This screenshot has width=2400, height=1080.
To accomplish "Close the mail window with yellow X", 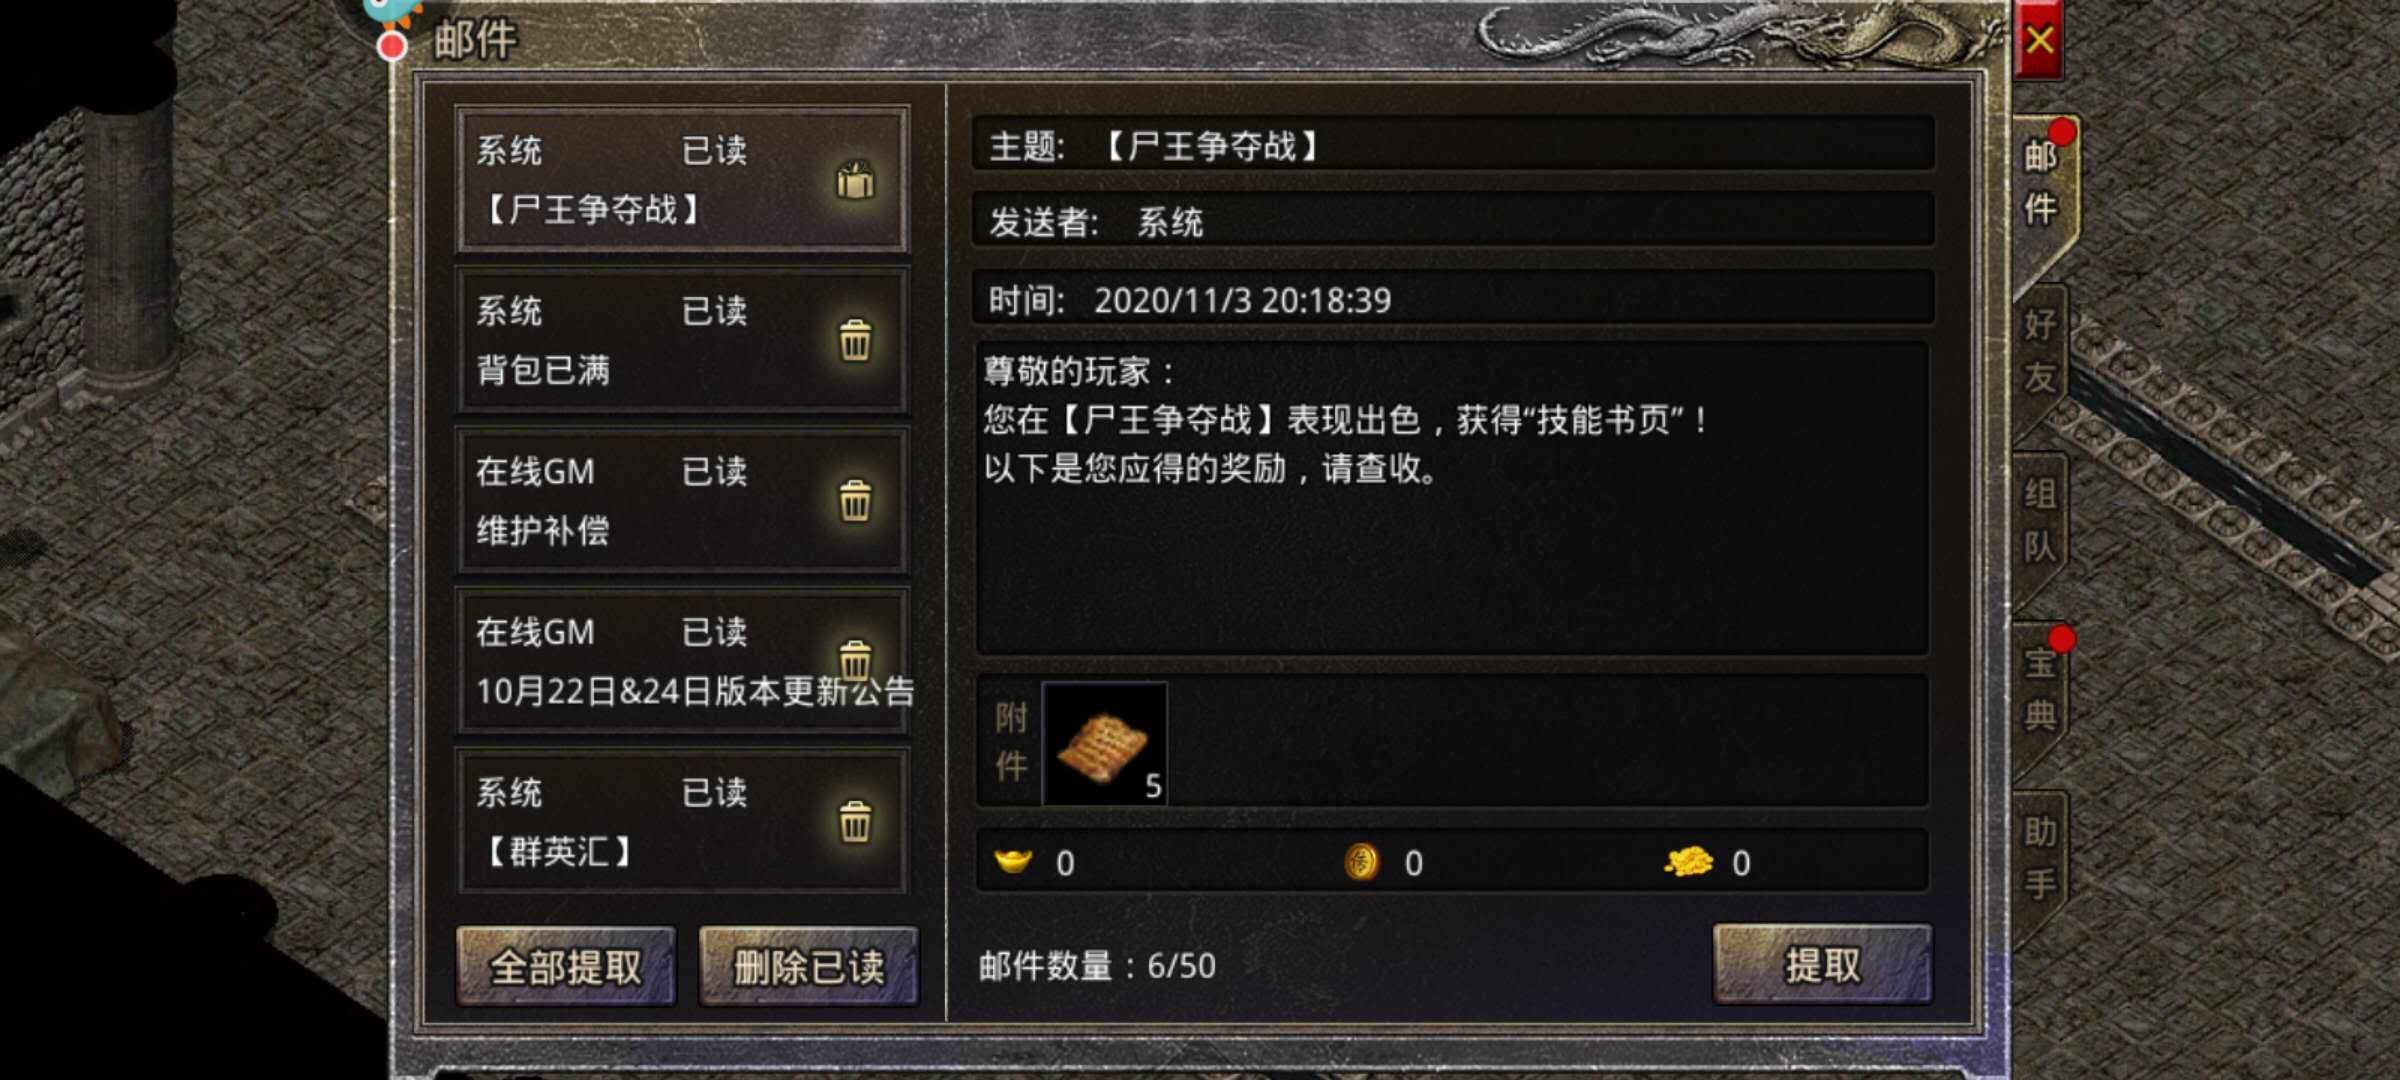I will 2039,40.
